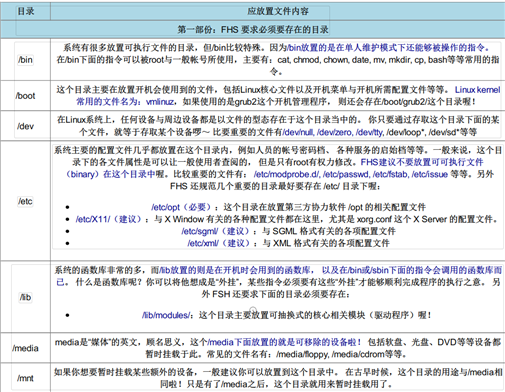Click the /media directory cell
Viewport: 505px width, 392px height.
[26, 348]
